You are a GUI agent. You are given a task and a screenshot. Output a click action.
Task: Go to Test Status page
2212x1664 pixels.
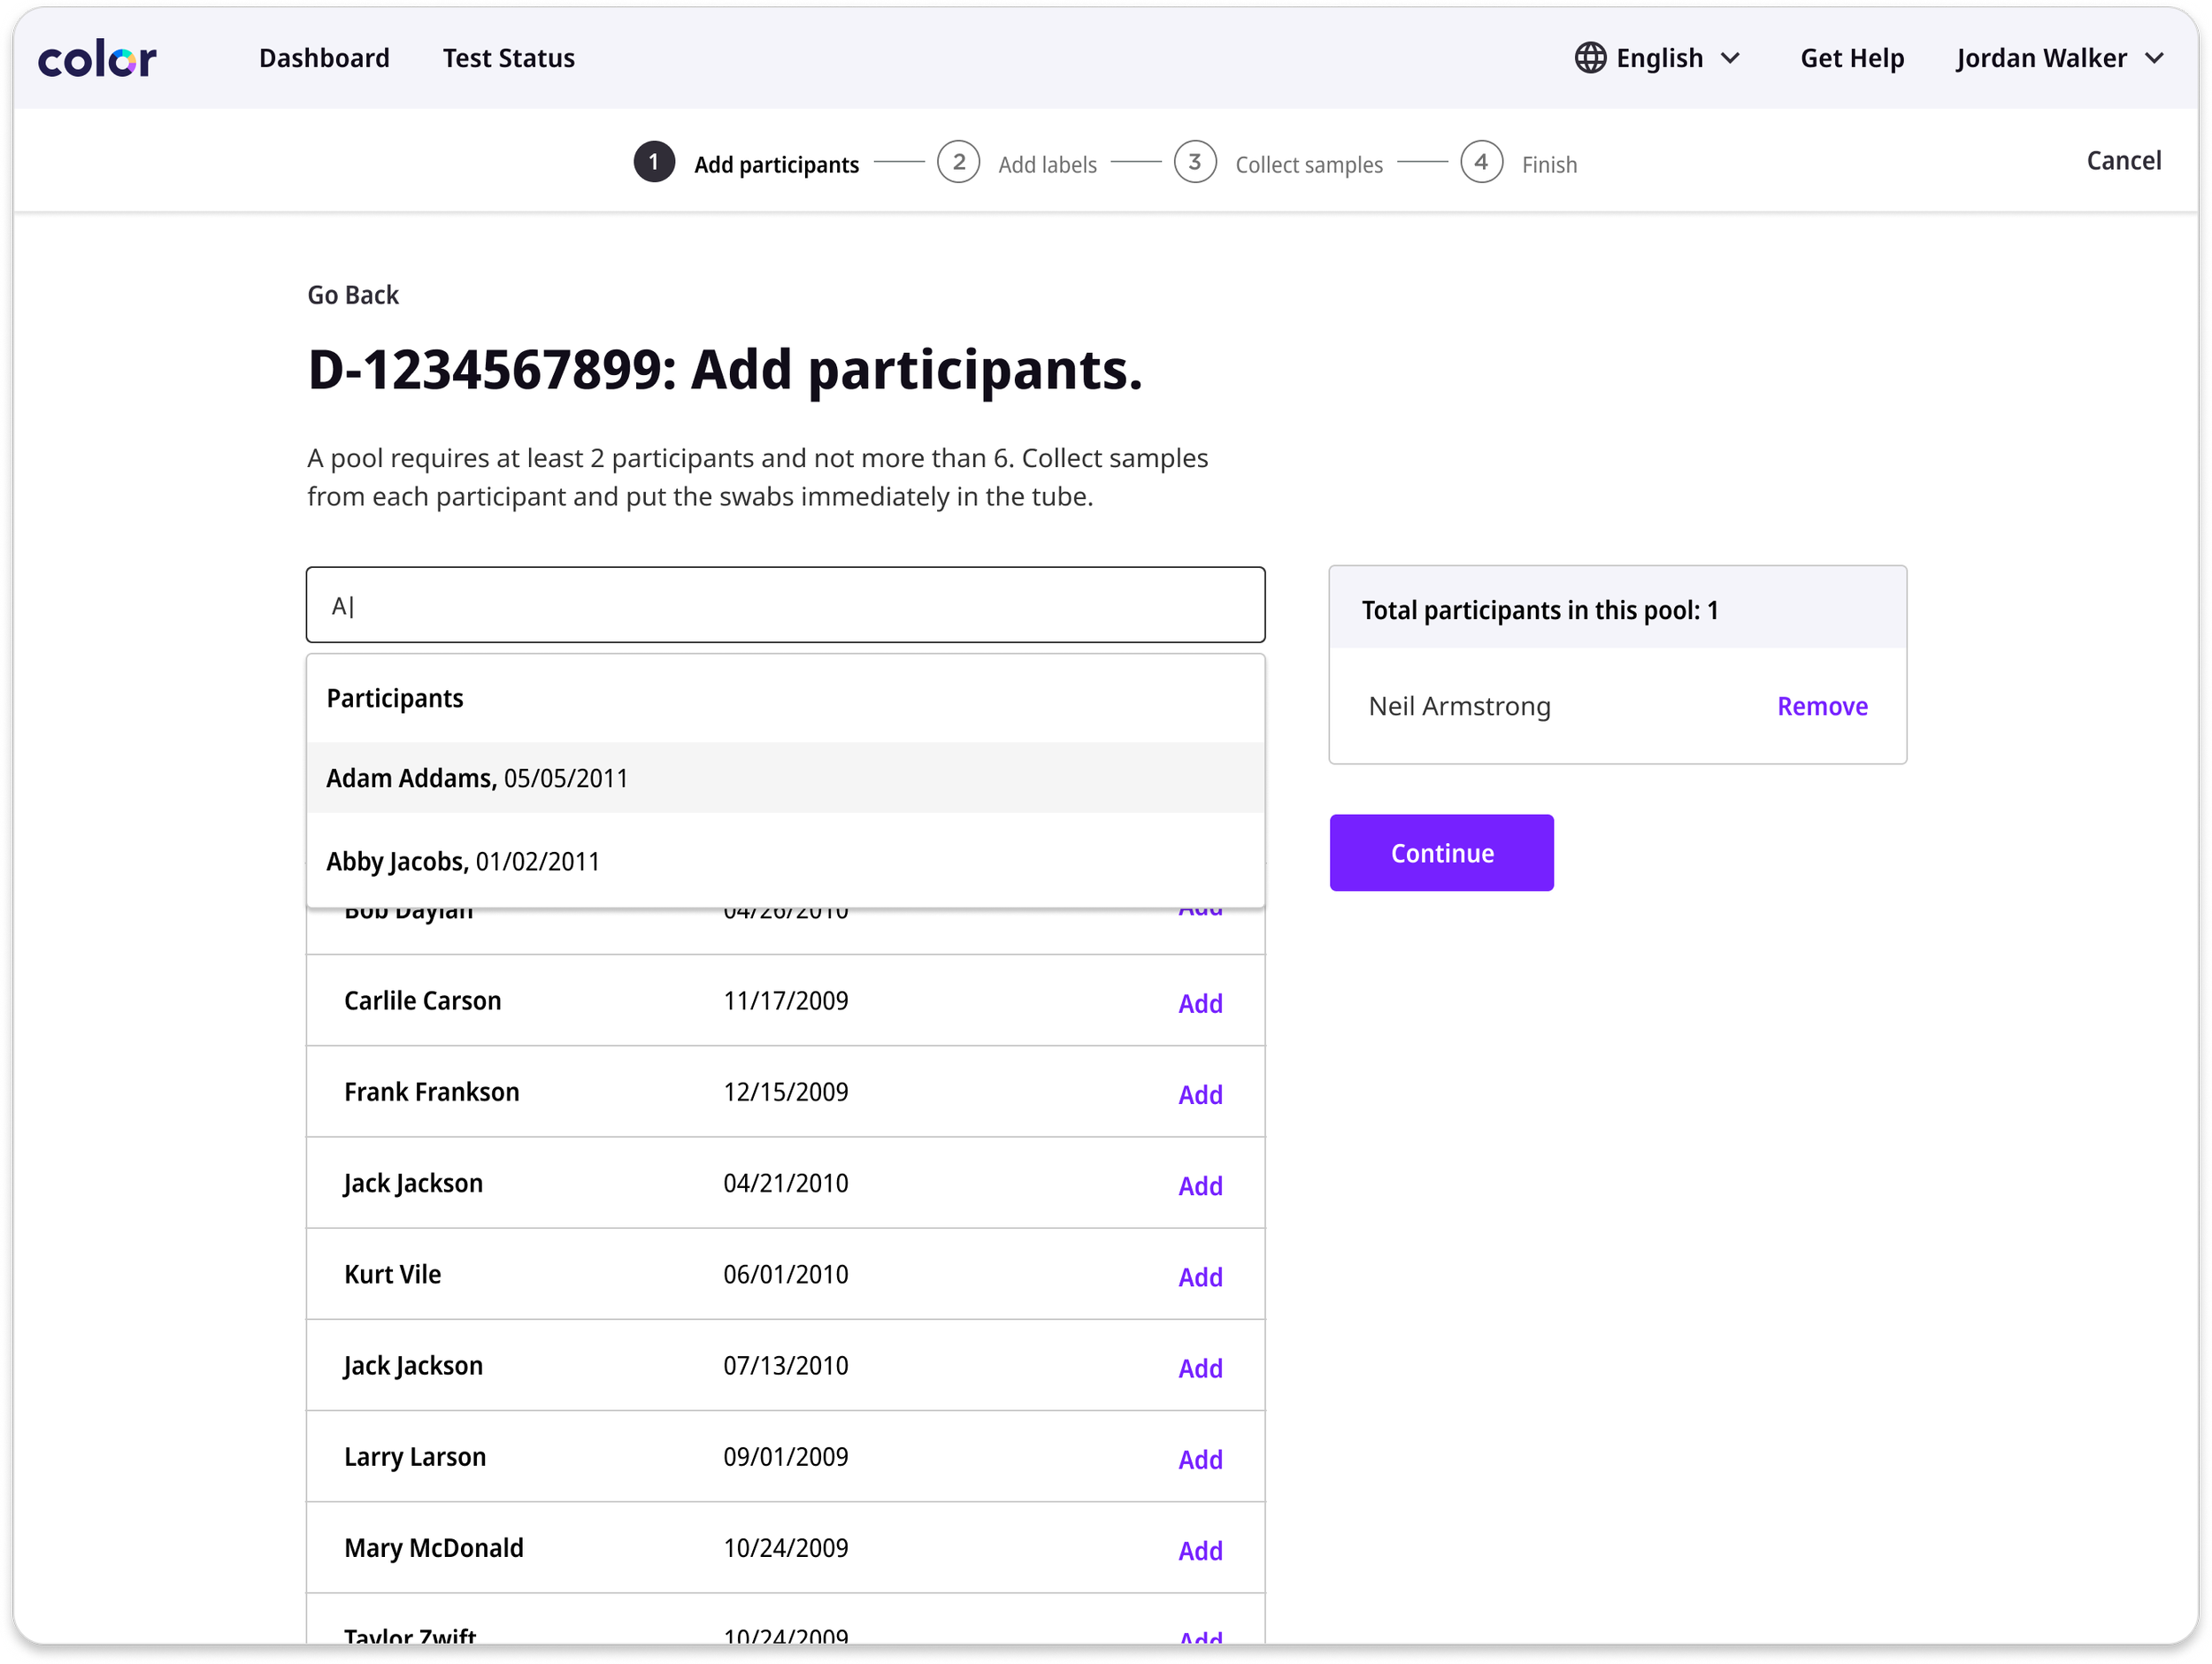tap(508, 58)
